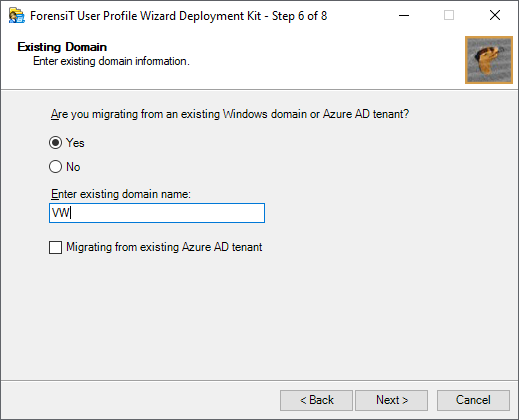Click the "Yes" option label text
The width and height of the screenshot is (519, 420).
click(x=75, y=143)
